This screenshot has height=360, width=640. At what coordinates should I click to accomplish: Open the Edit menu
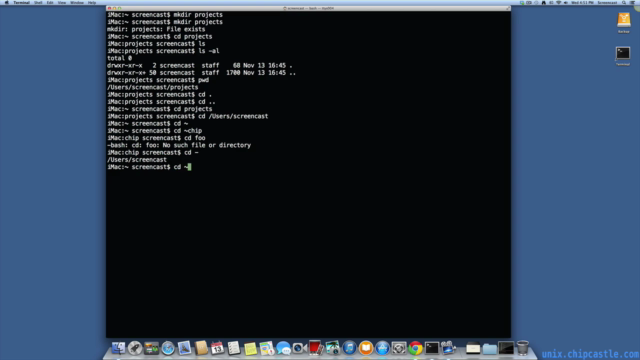coord(50,3)
